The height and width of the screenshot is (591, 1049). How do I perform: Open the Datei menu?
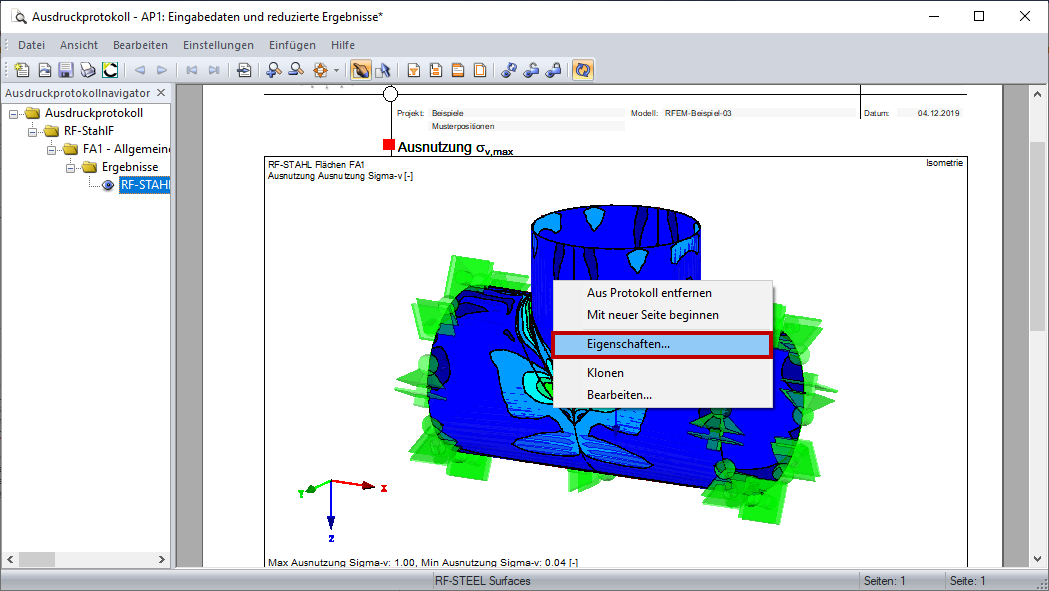coord(31,45)
